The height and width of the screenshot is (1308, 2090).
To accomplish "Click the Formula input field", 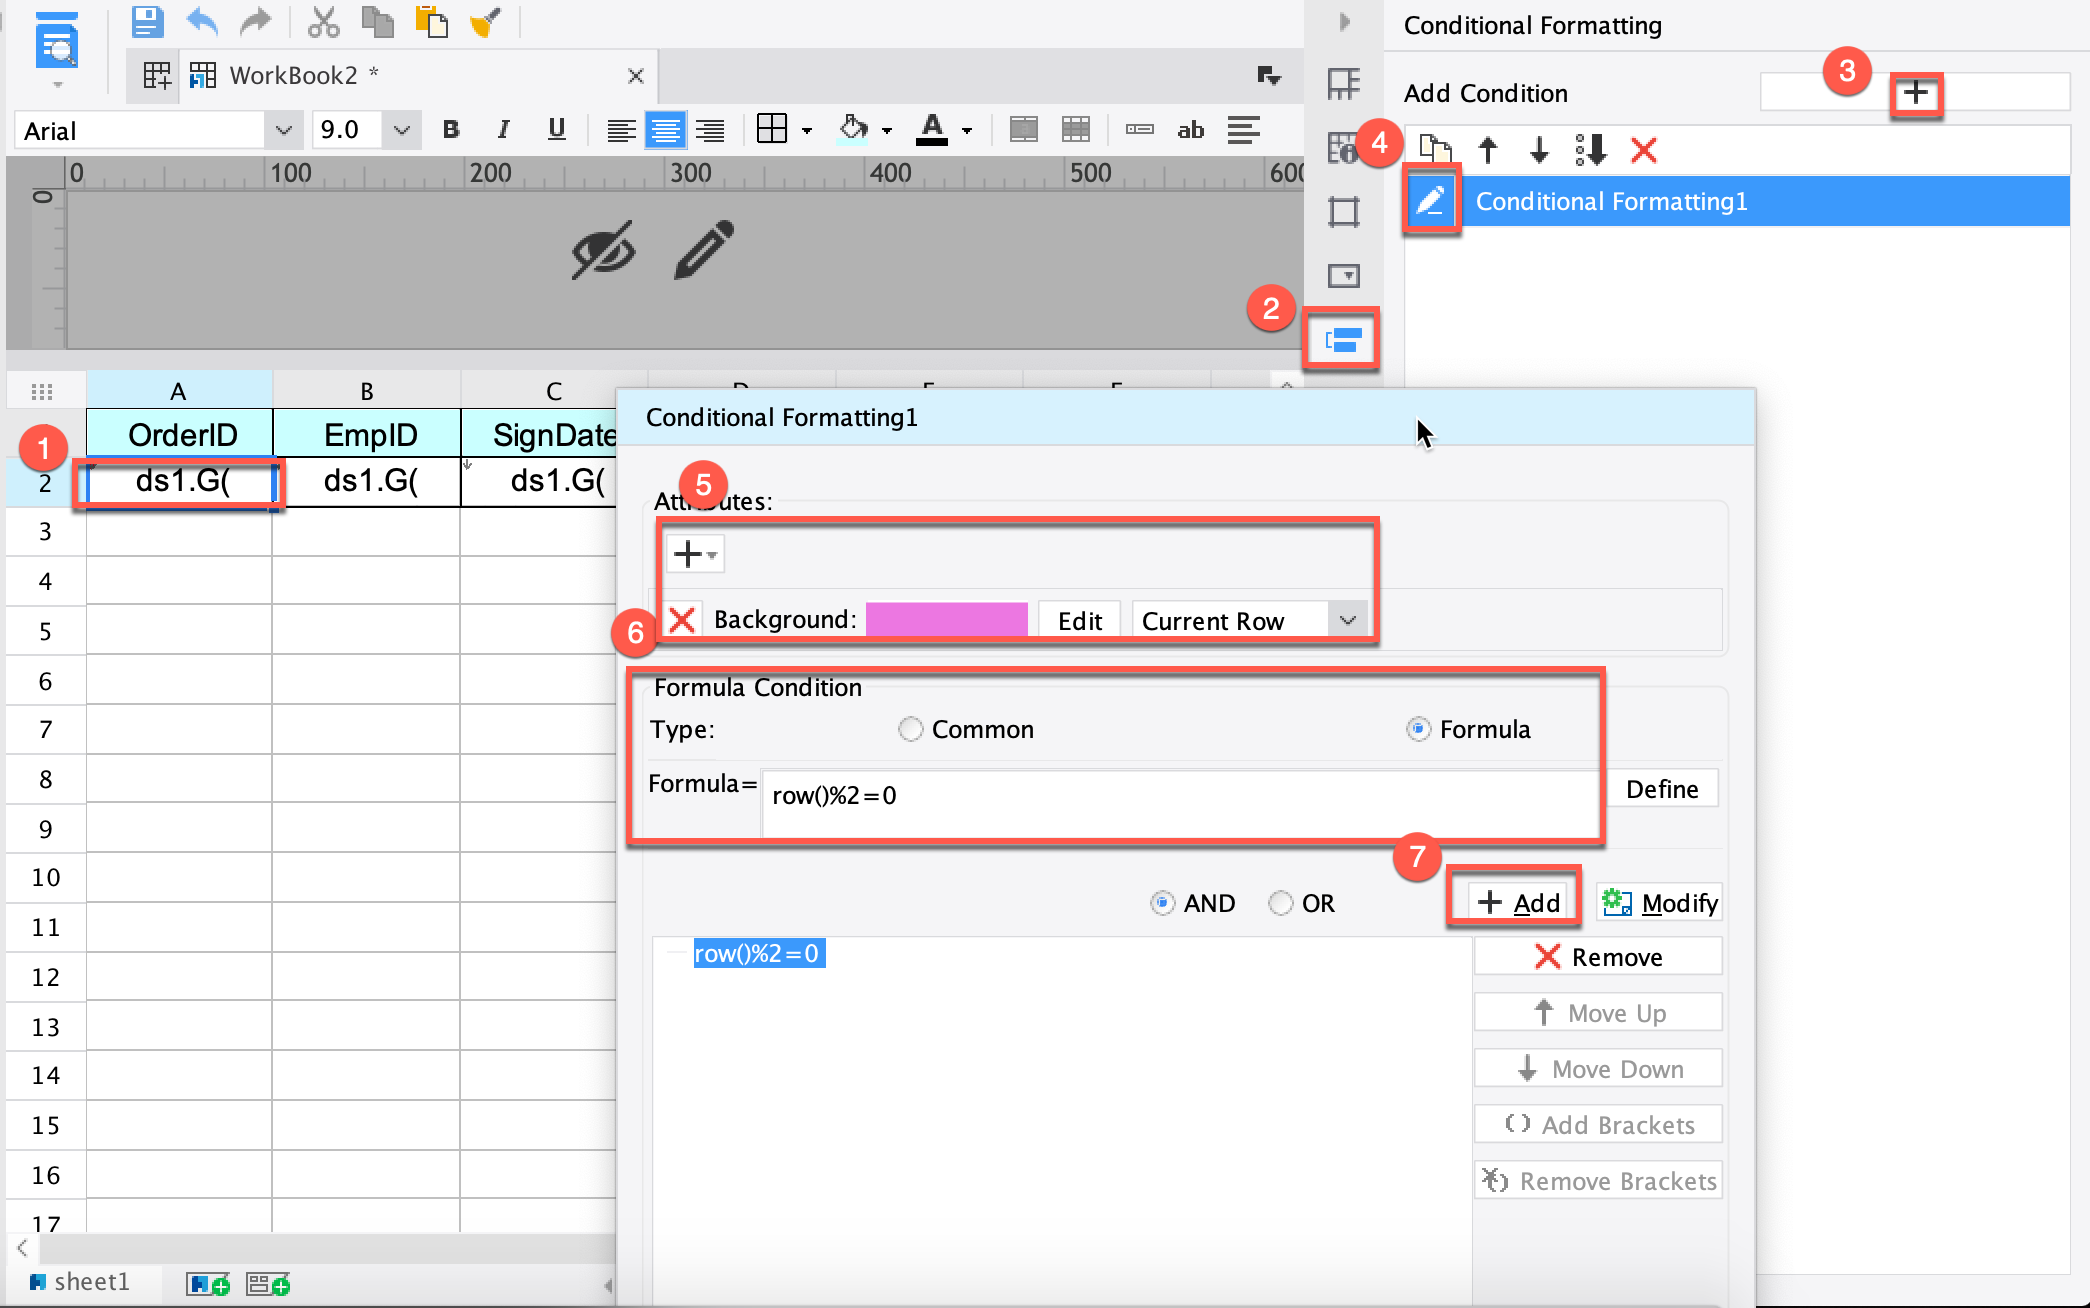I will (x=1180, y=803).
